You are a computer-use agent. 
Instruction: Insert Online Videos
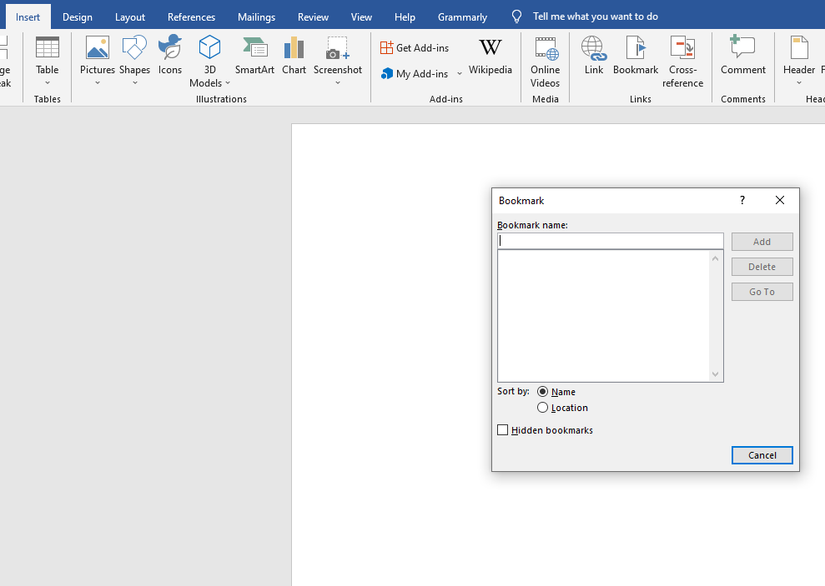point(544,62)
